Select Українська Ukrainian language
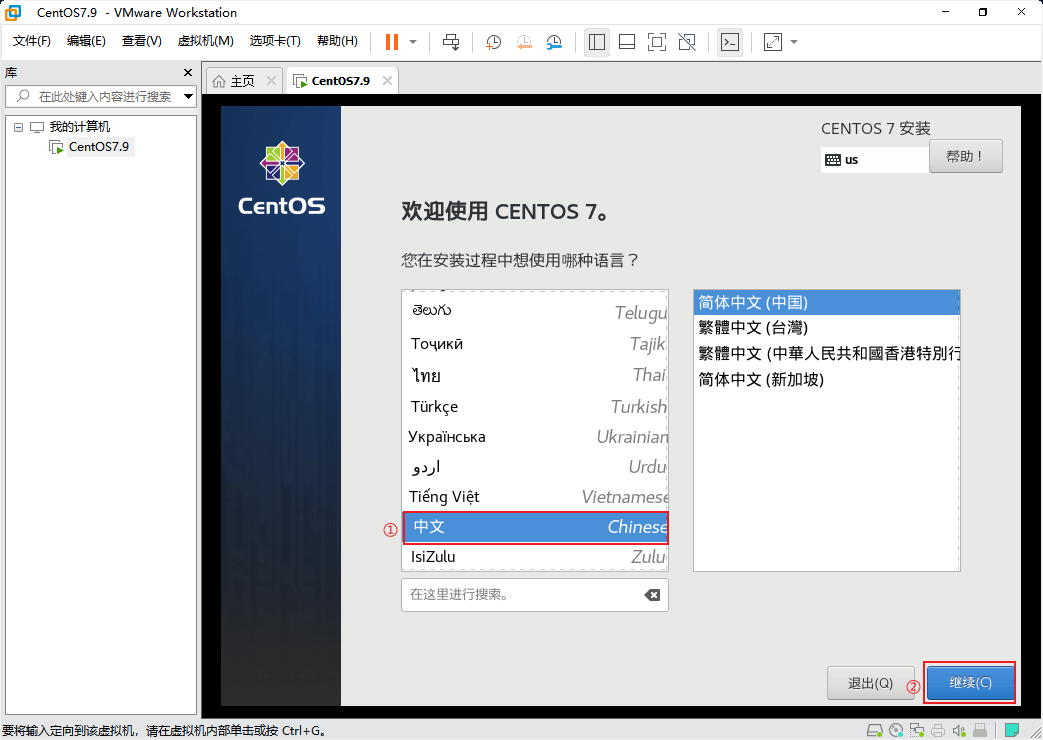1043x740 pixels. [535, 437]
